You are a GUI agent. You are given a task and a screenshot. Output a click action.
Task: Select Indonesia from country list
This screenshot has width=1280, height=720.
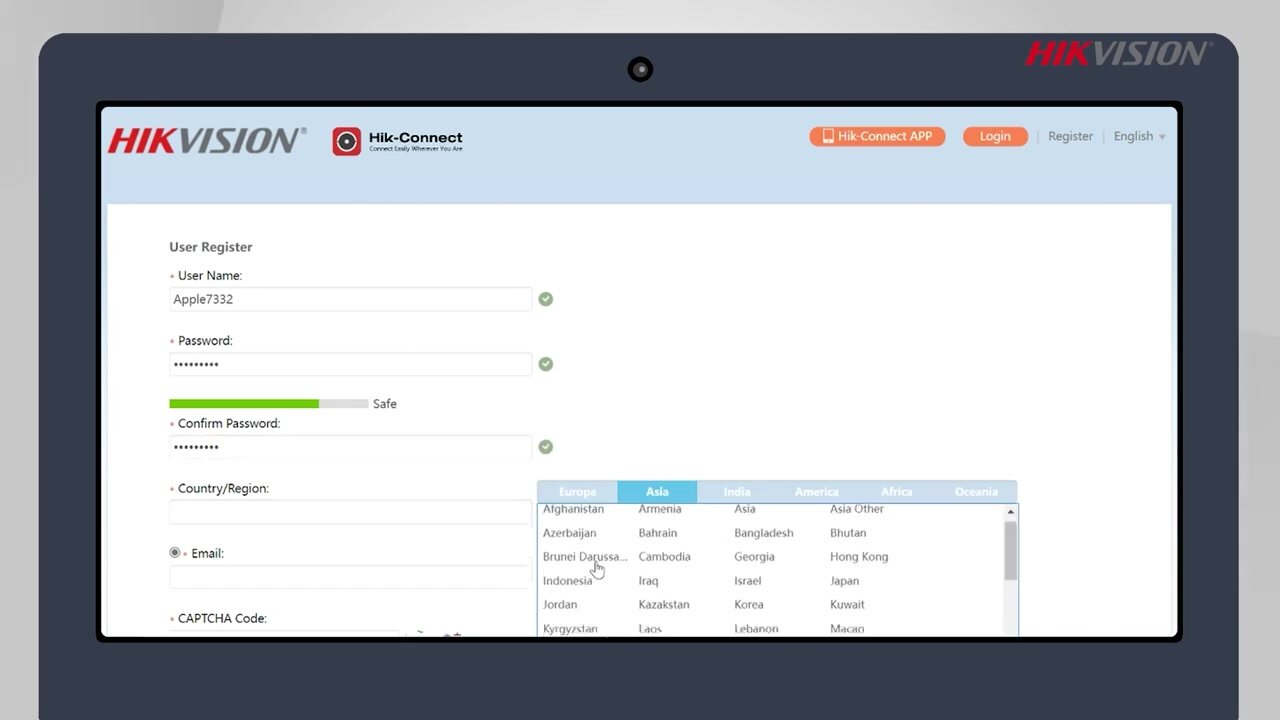tap(567, 581)
